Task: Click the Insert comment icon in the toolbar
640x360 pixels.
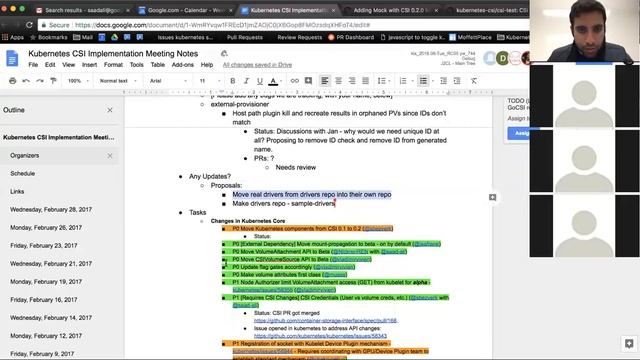Action: point(309,81)
